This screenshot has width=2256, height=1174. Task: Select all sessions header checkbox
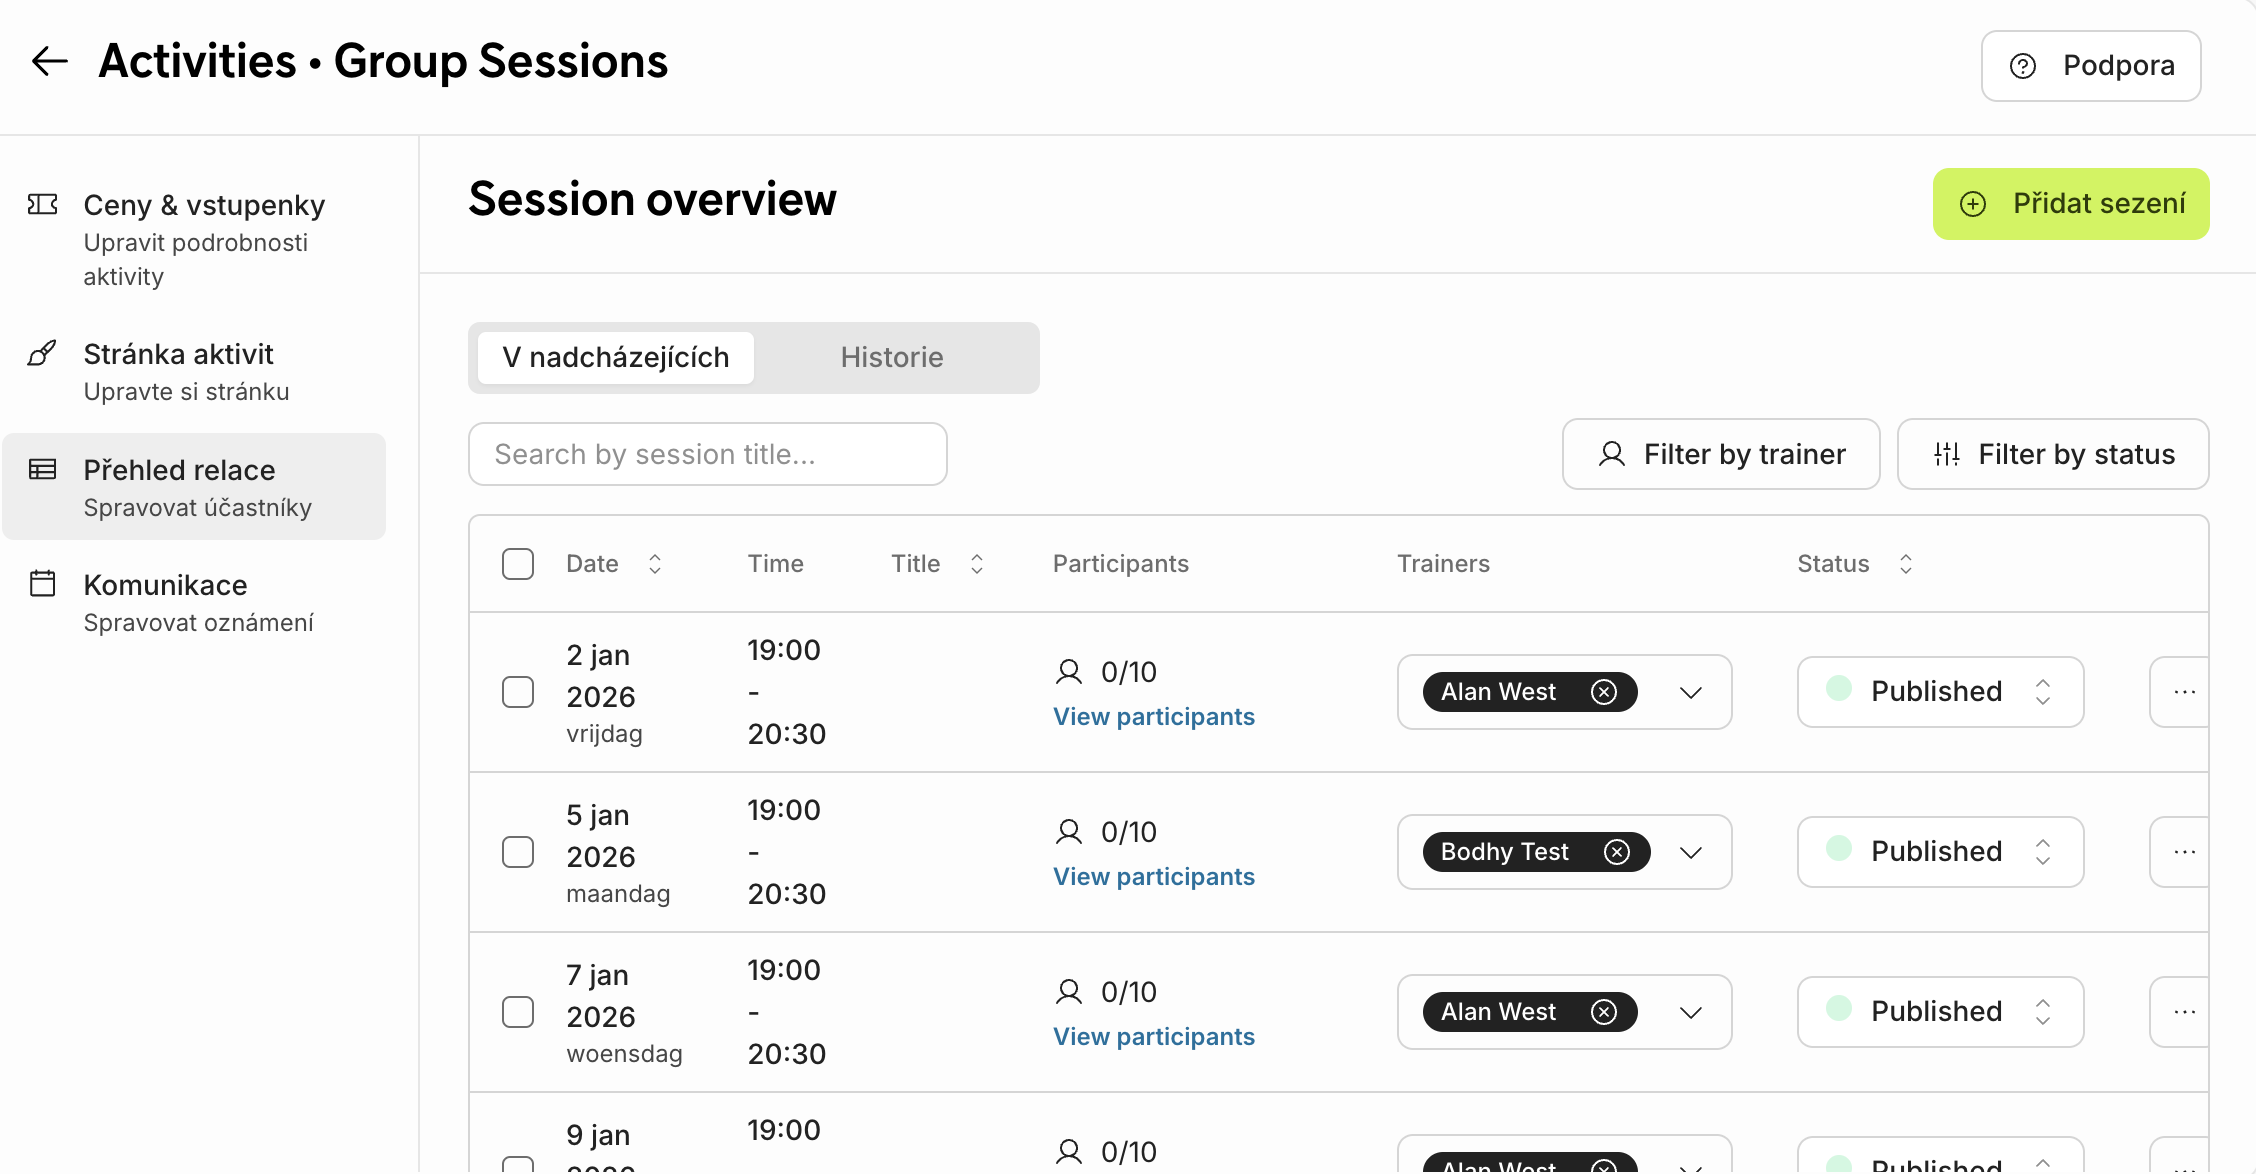[518, 564]
